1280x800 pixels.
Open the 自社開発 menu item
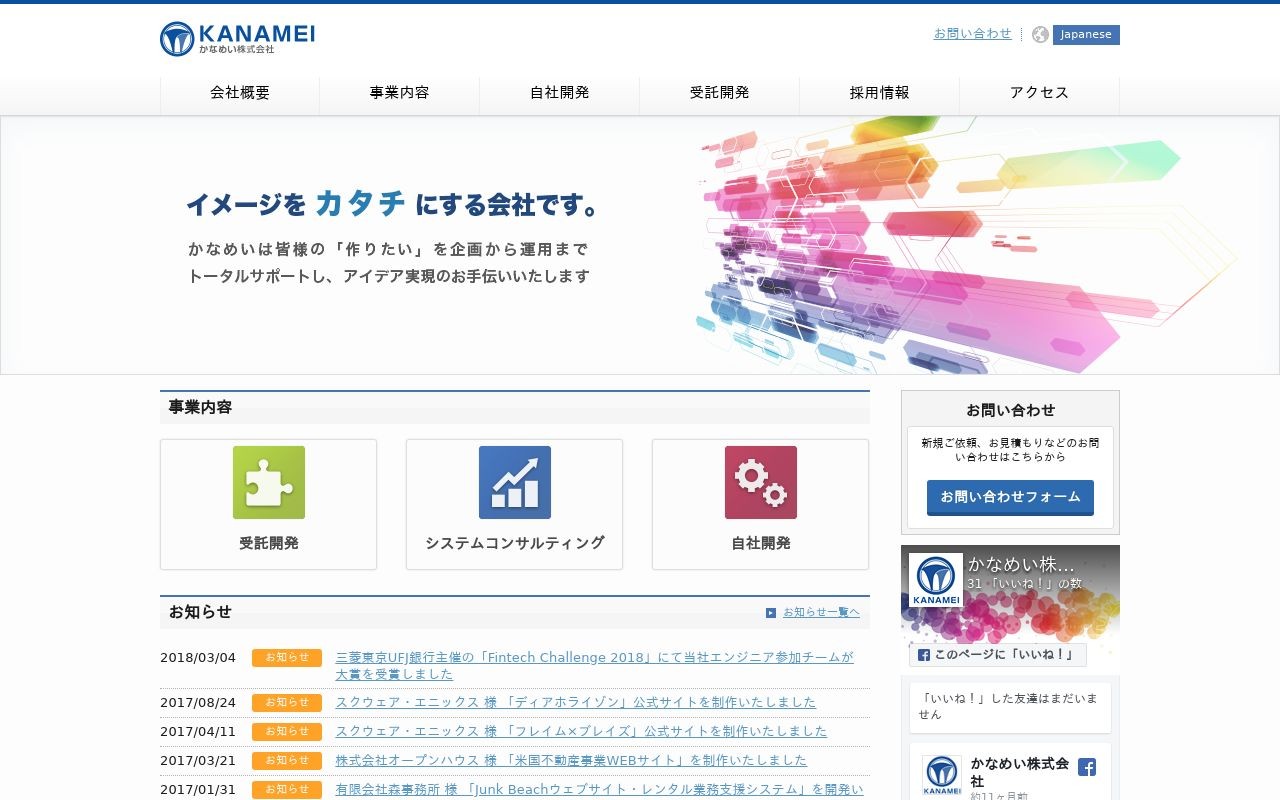click(x=560, y=93)
